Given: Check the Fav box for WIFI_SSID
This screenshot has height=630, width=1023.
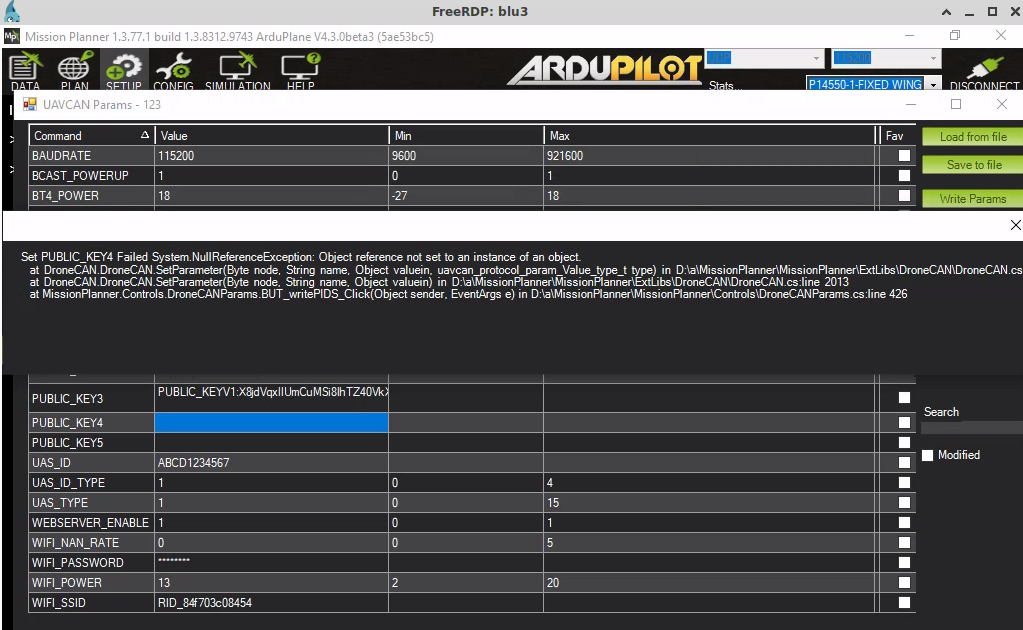Looking at the screenshot, I should (x=904, y=602).
